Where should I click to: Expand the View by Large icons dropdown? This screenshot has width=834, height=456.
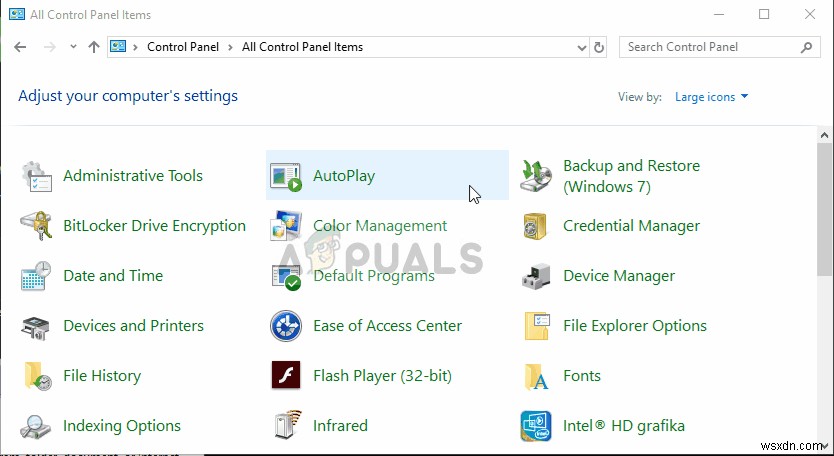coord(713,97)
